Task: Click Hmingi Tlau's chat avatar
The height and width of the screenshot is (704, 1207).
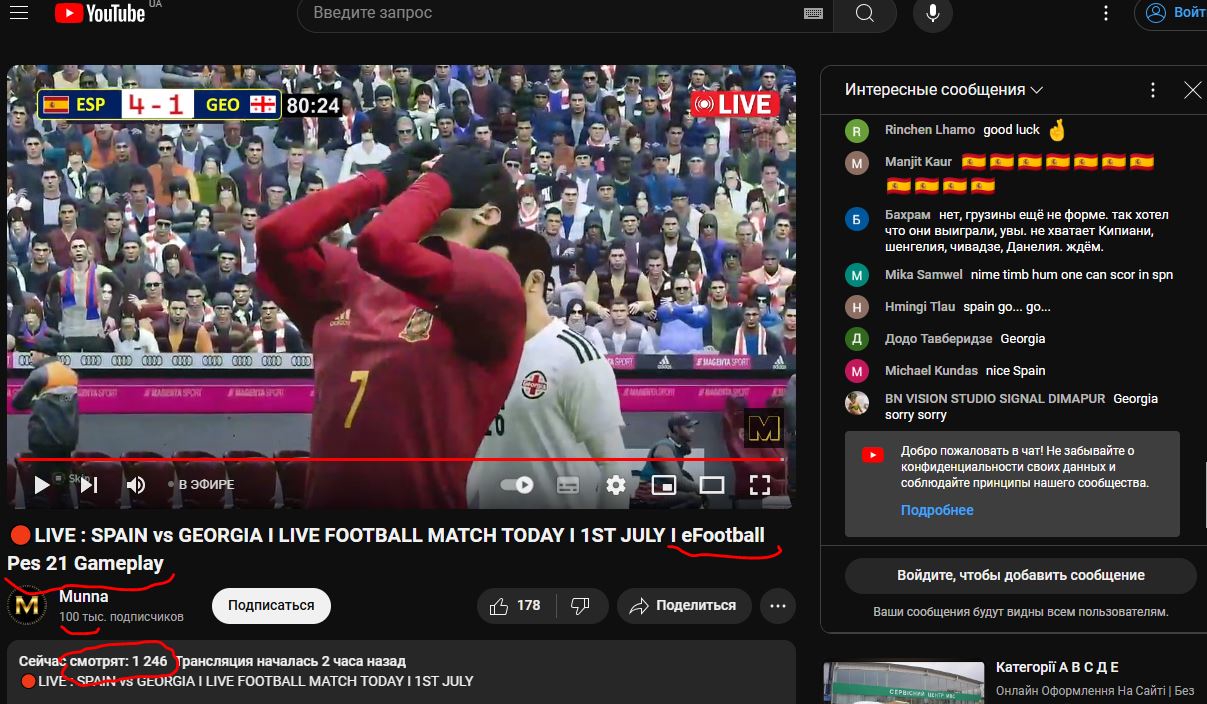Action: 857,307
